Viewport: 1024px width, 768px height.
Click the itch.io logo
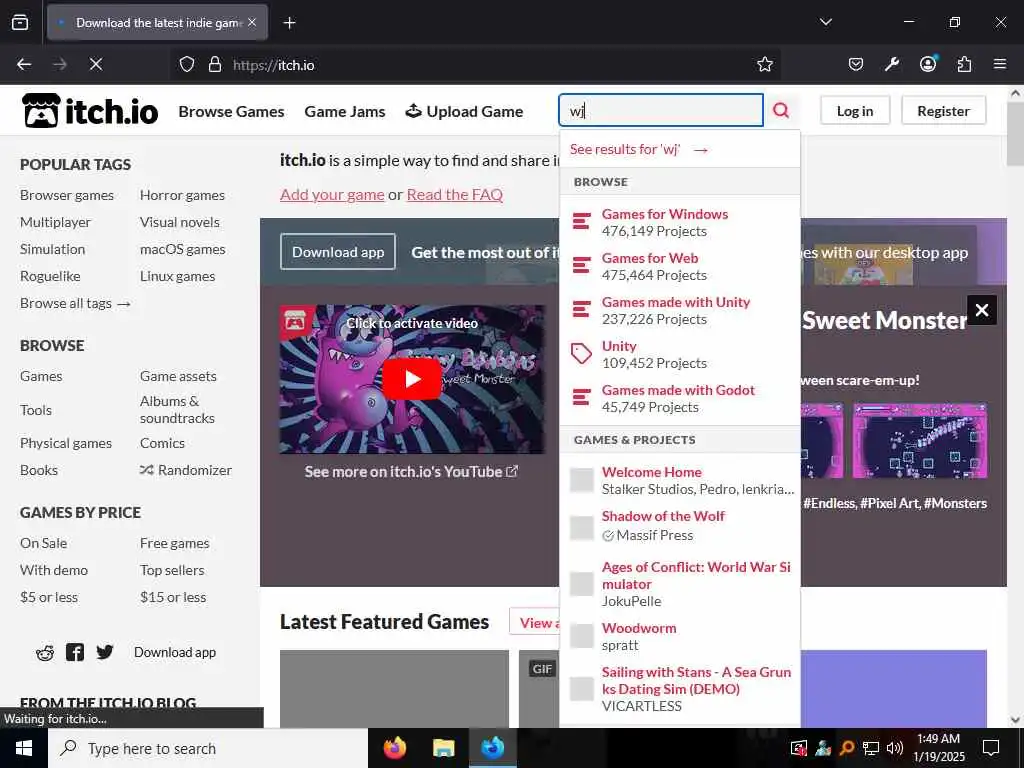(90, 110)
